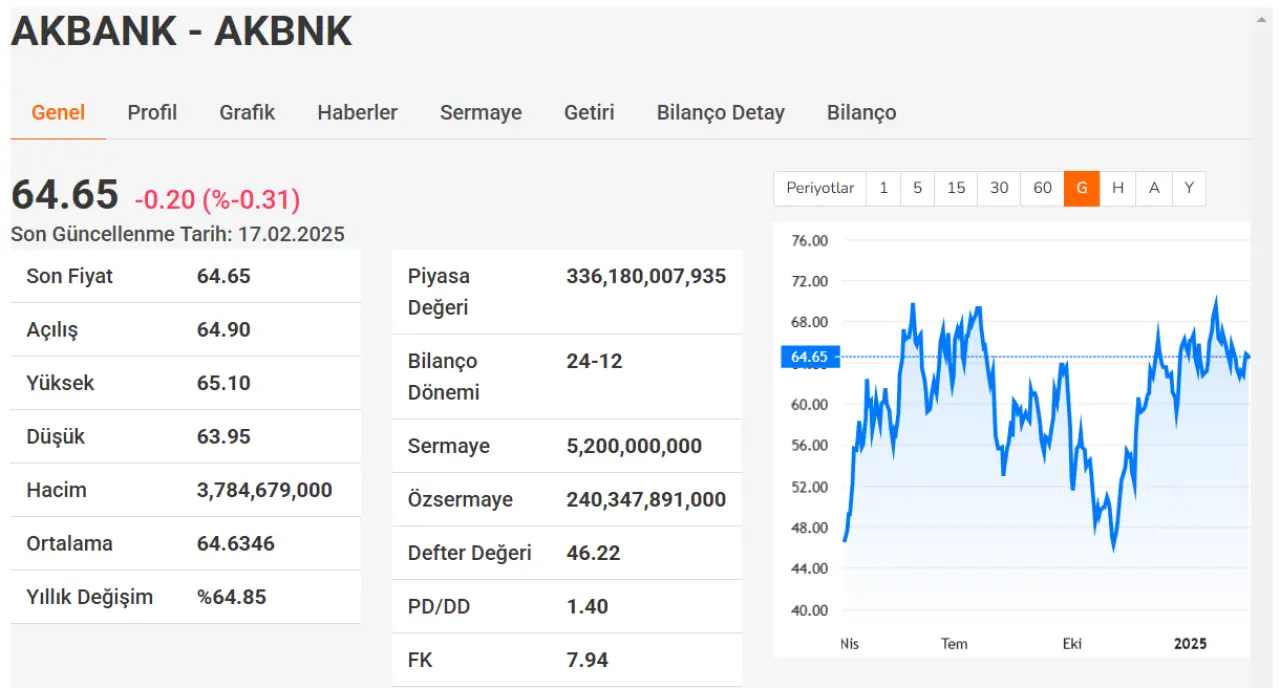Click the -0.20 (%-0.31) change text

(x=217, y=200)
